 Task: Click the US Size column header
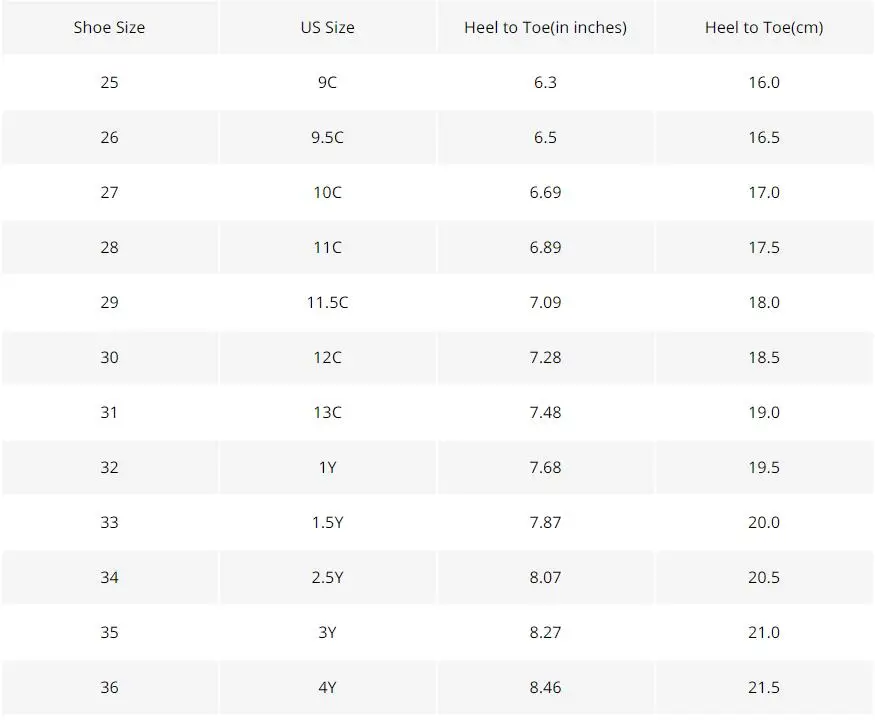pos(328,27)
